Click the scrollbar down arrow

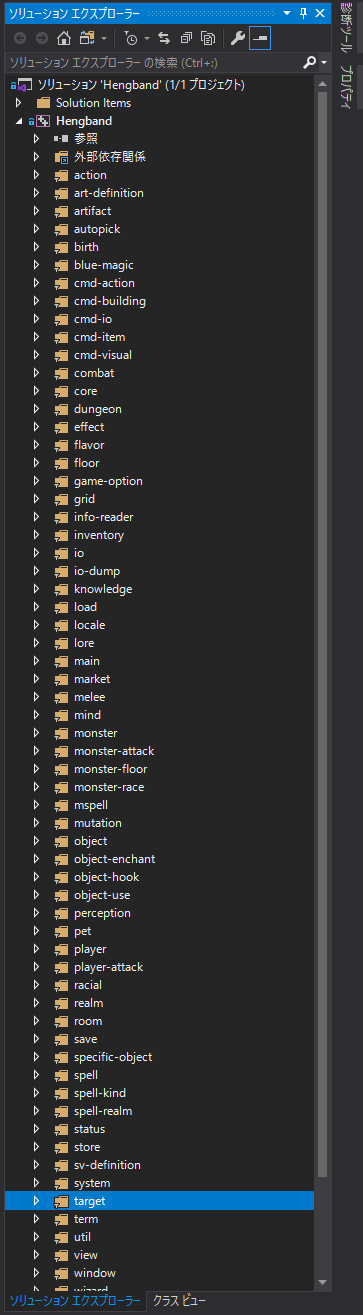point(322,1282)
